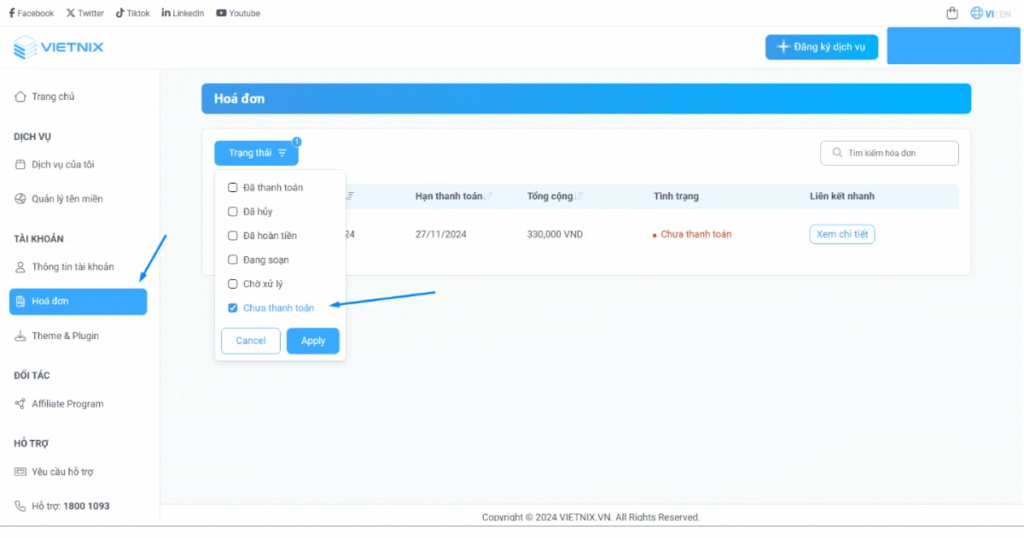Check the Đã thanh toán checkbox
Screen dimensions: 1024x538
click(x=233, y=188)
